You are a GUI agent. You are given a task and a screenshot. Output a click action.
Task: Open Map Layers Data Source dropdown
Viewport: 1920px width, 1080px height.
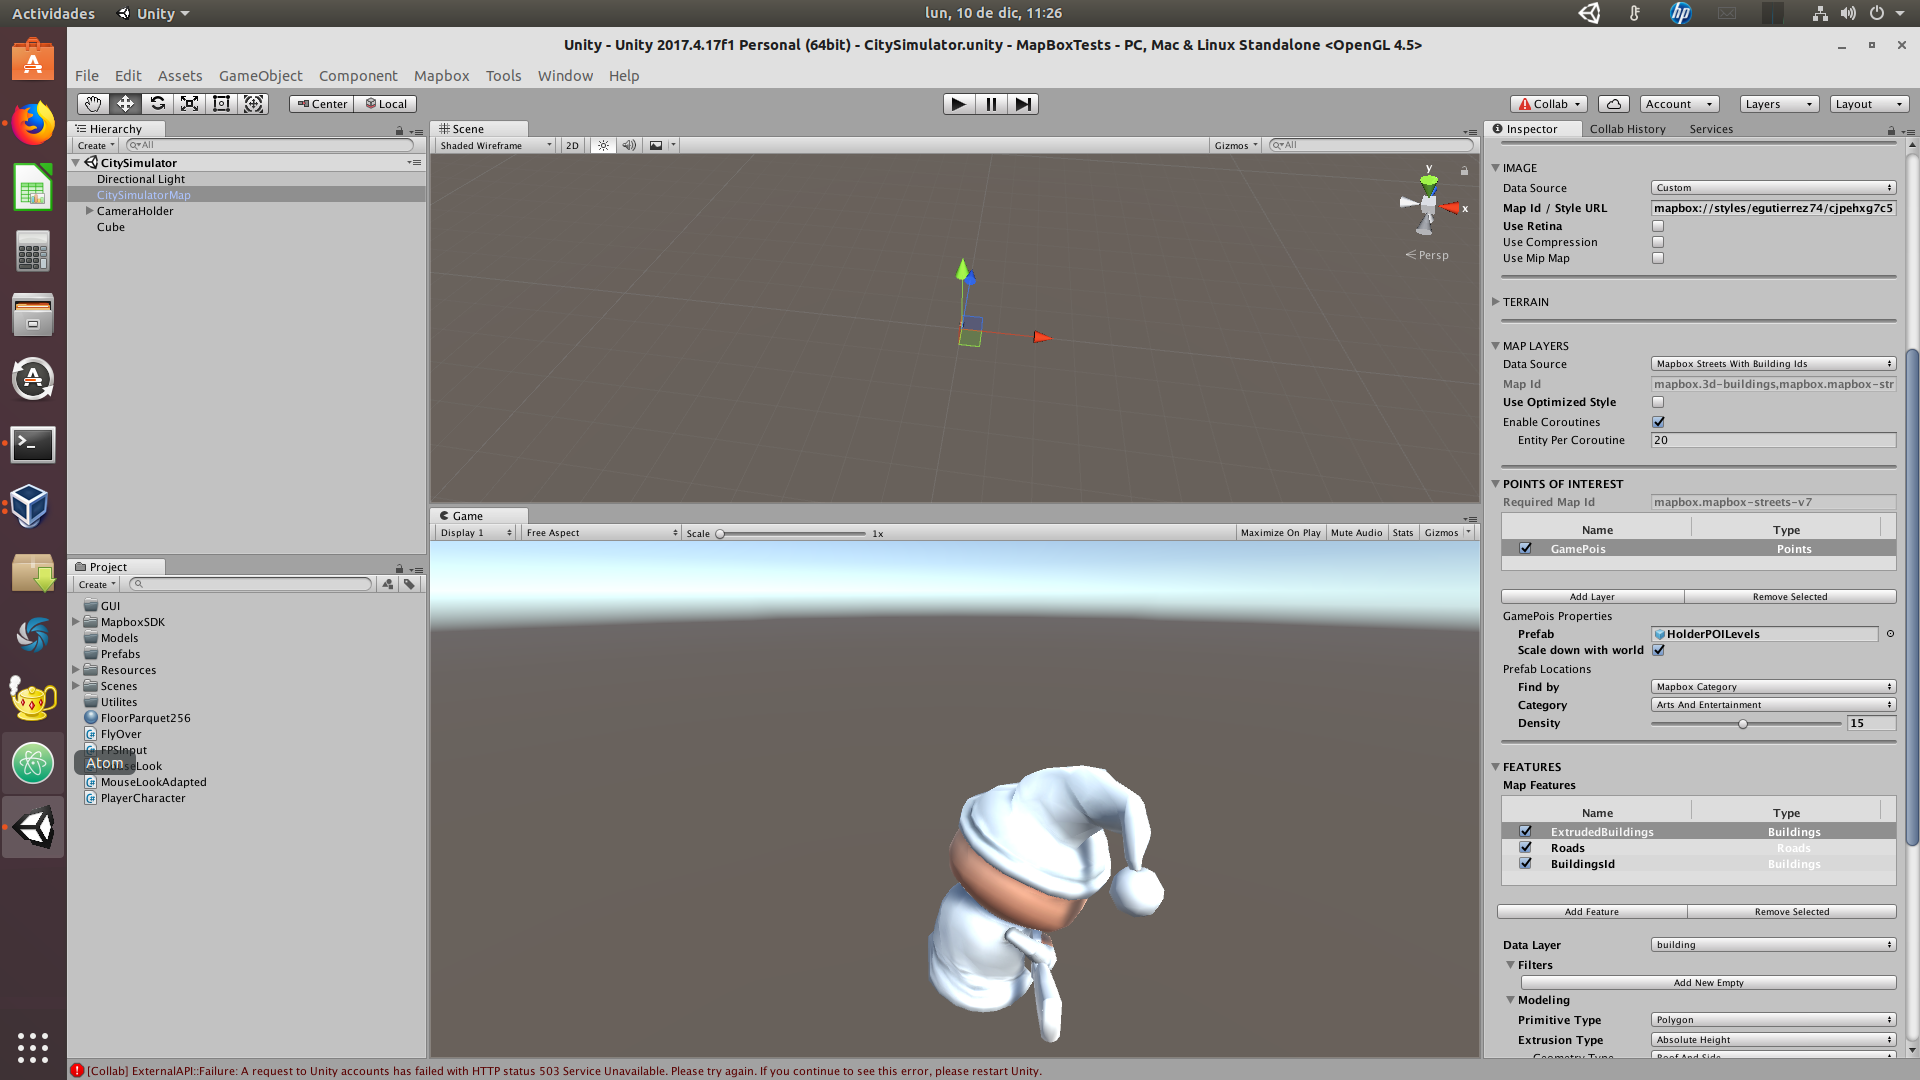[1773, 364]
